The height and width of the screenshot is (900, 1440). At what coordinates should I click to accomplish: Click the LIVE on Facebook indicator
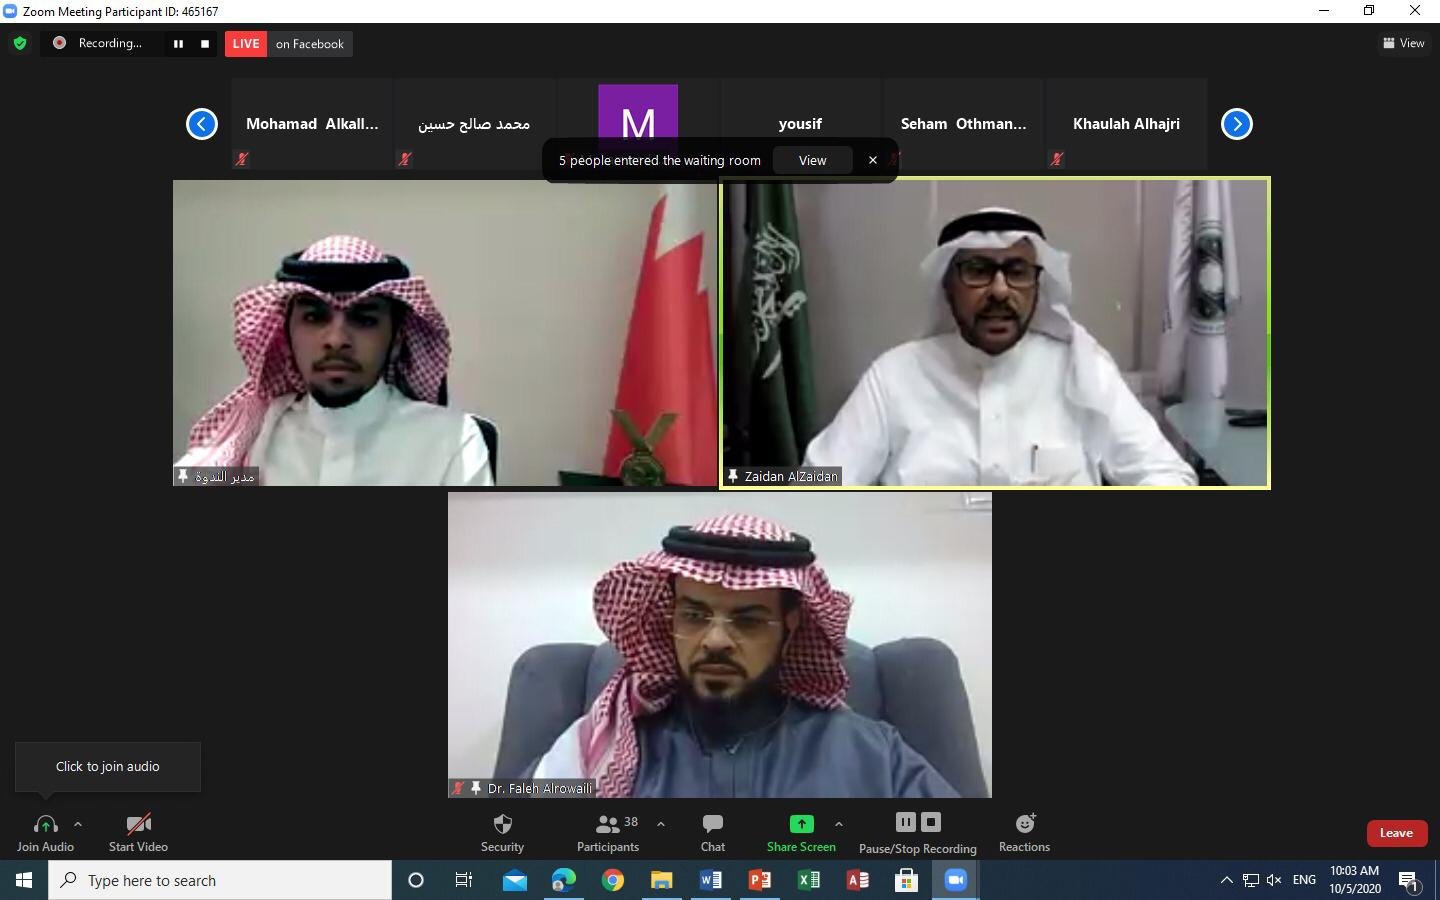(x=288, y=44)
